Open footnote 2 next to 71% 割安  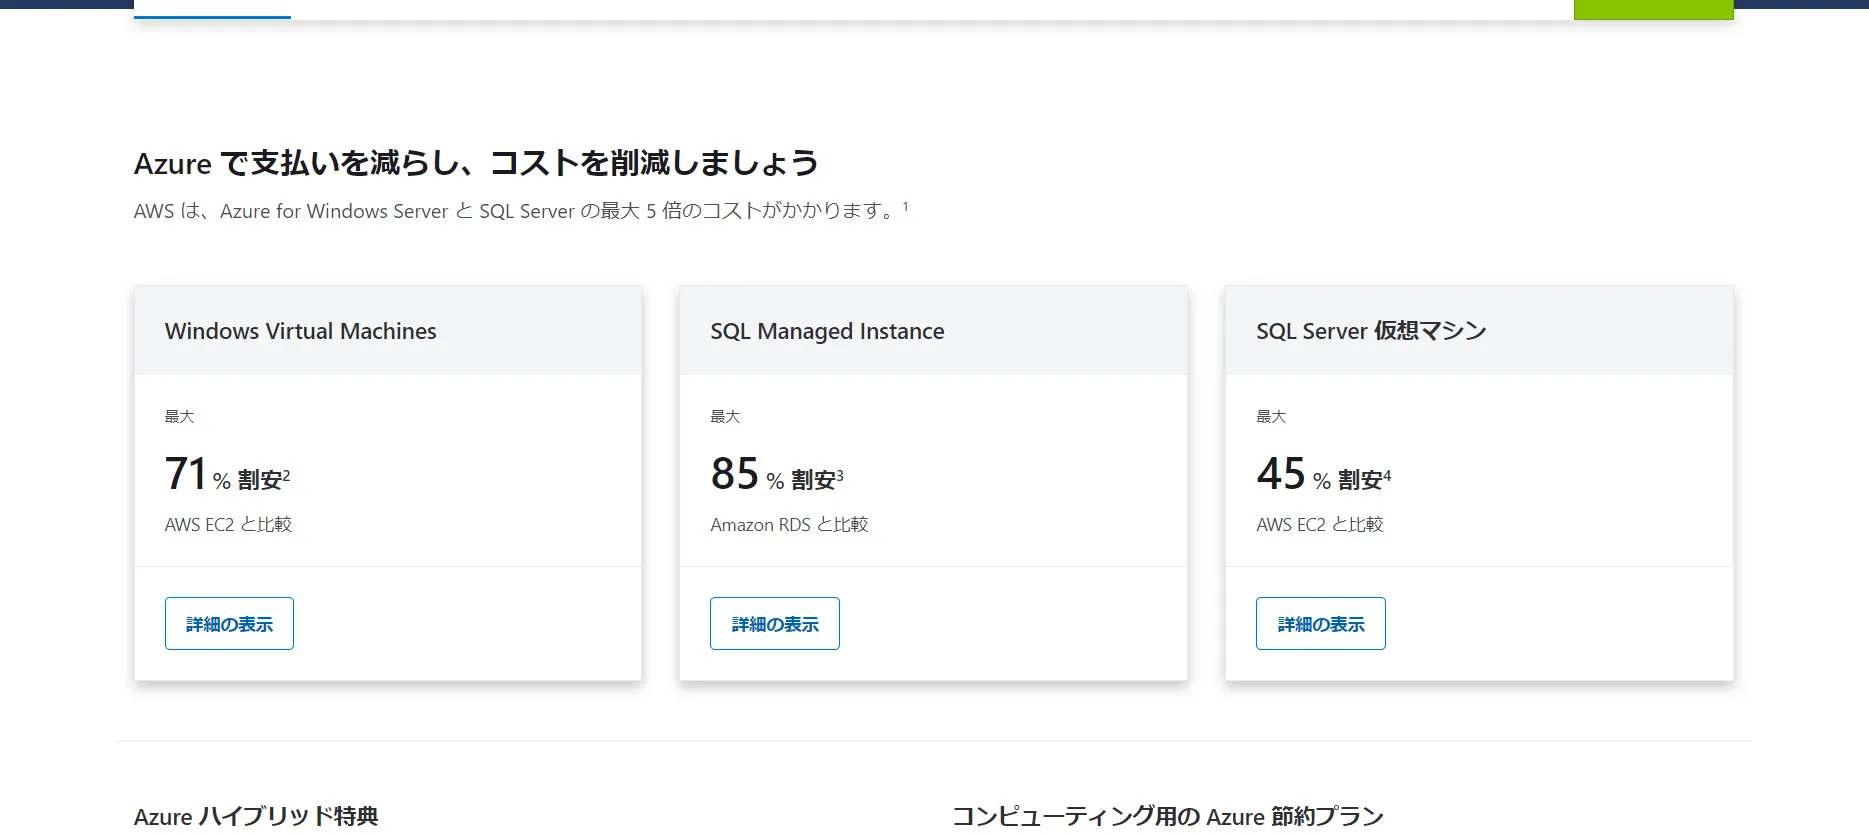click(x=287, y=476)
